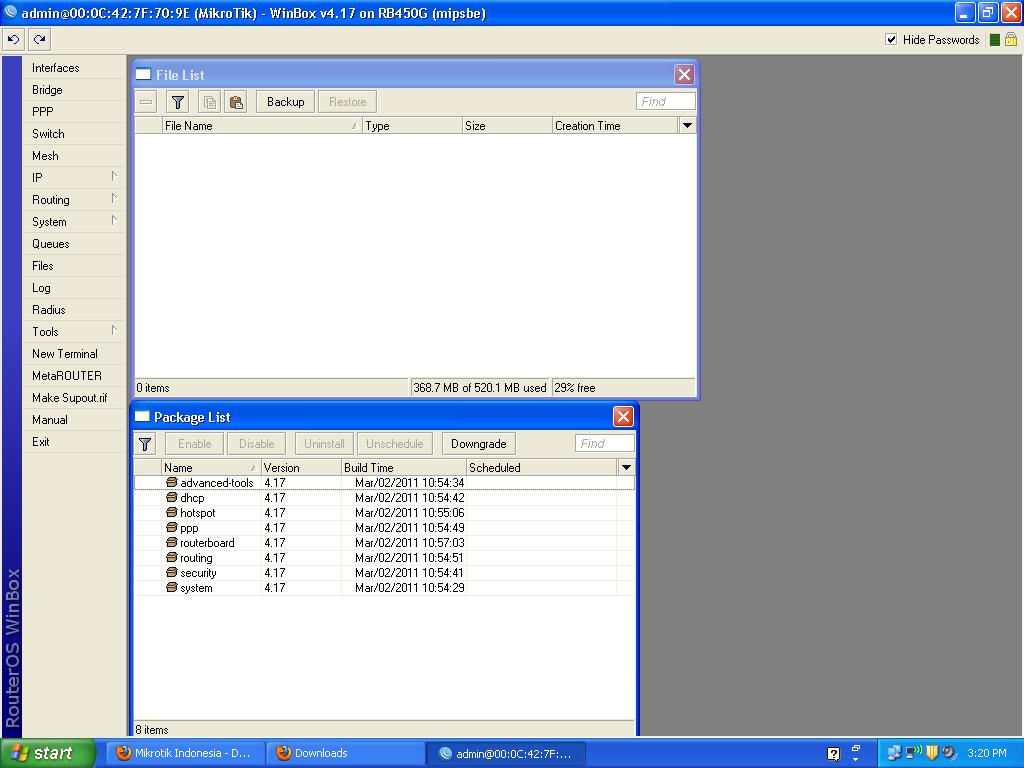
Task: Click the Find field in File List
Action: tap(665, 101)
